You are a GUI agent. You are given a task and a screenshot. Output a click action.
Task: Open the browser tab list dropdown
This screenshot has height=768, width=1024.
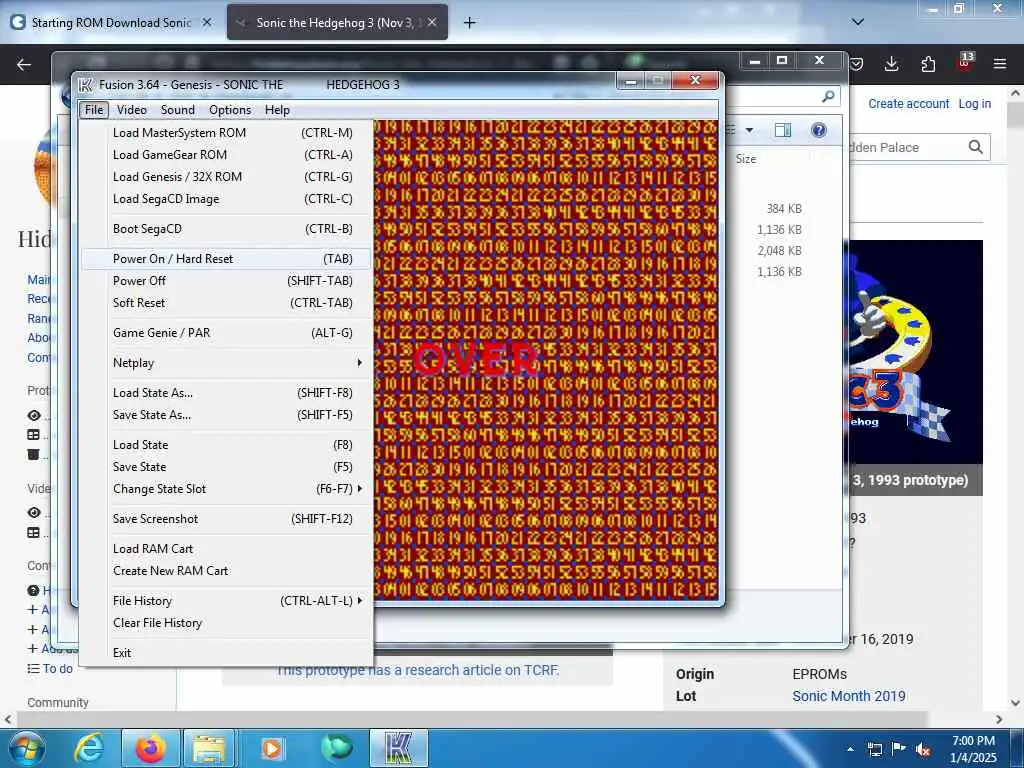tap(858, 22)
